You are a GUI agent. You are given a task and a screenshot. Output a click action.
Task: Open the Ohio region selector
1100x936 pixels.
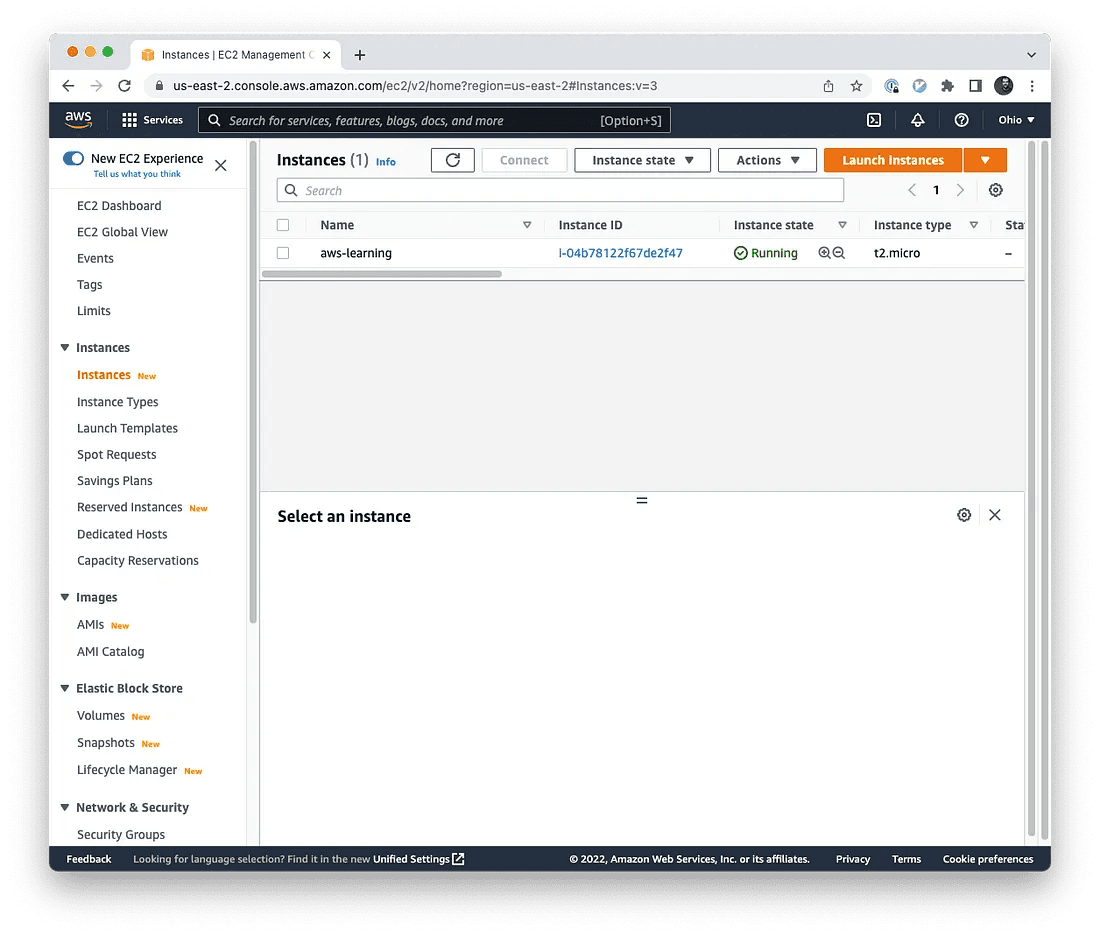(1016, 120)
